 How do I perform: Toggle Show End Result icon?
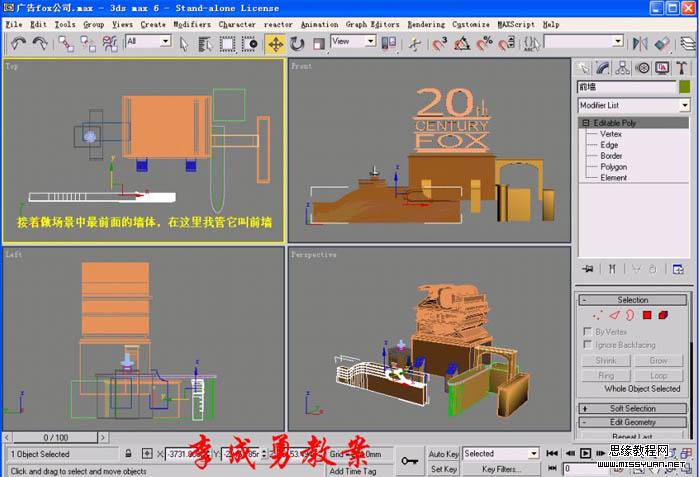[x=612, y=269]
